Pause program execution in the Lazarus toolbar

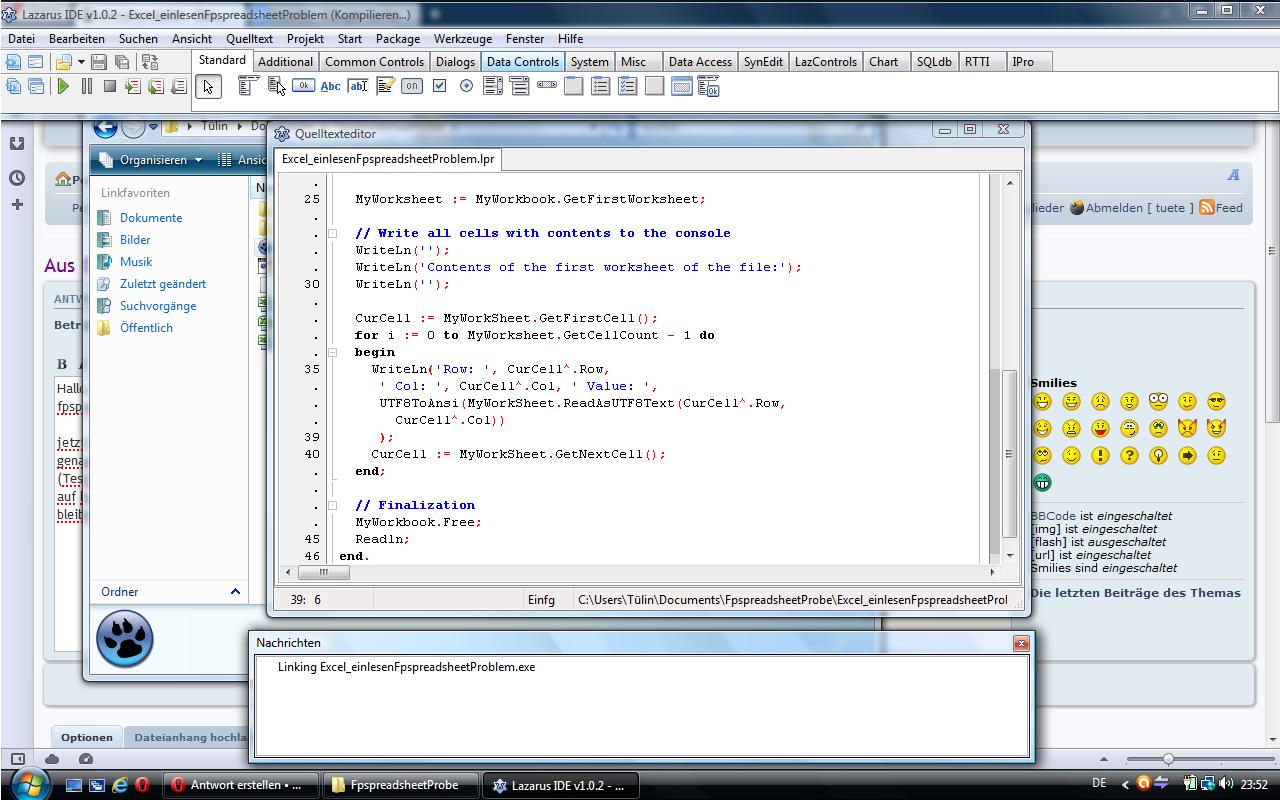[x=86, y=87]
